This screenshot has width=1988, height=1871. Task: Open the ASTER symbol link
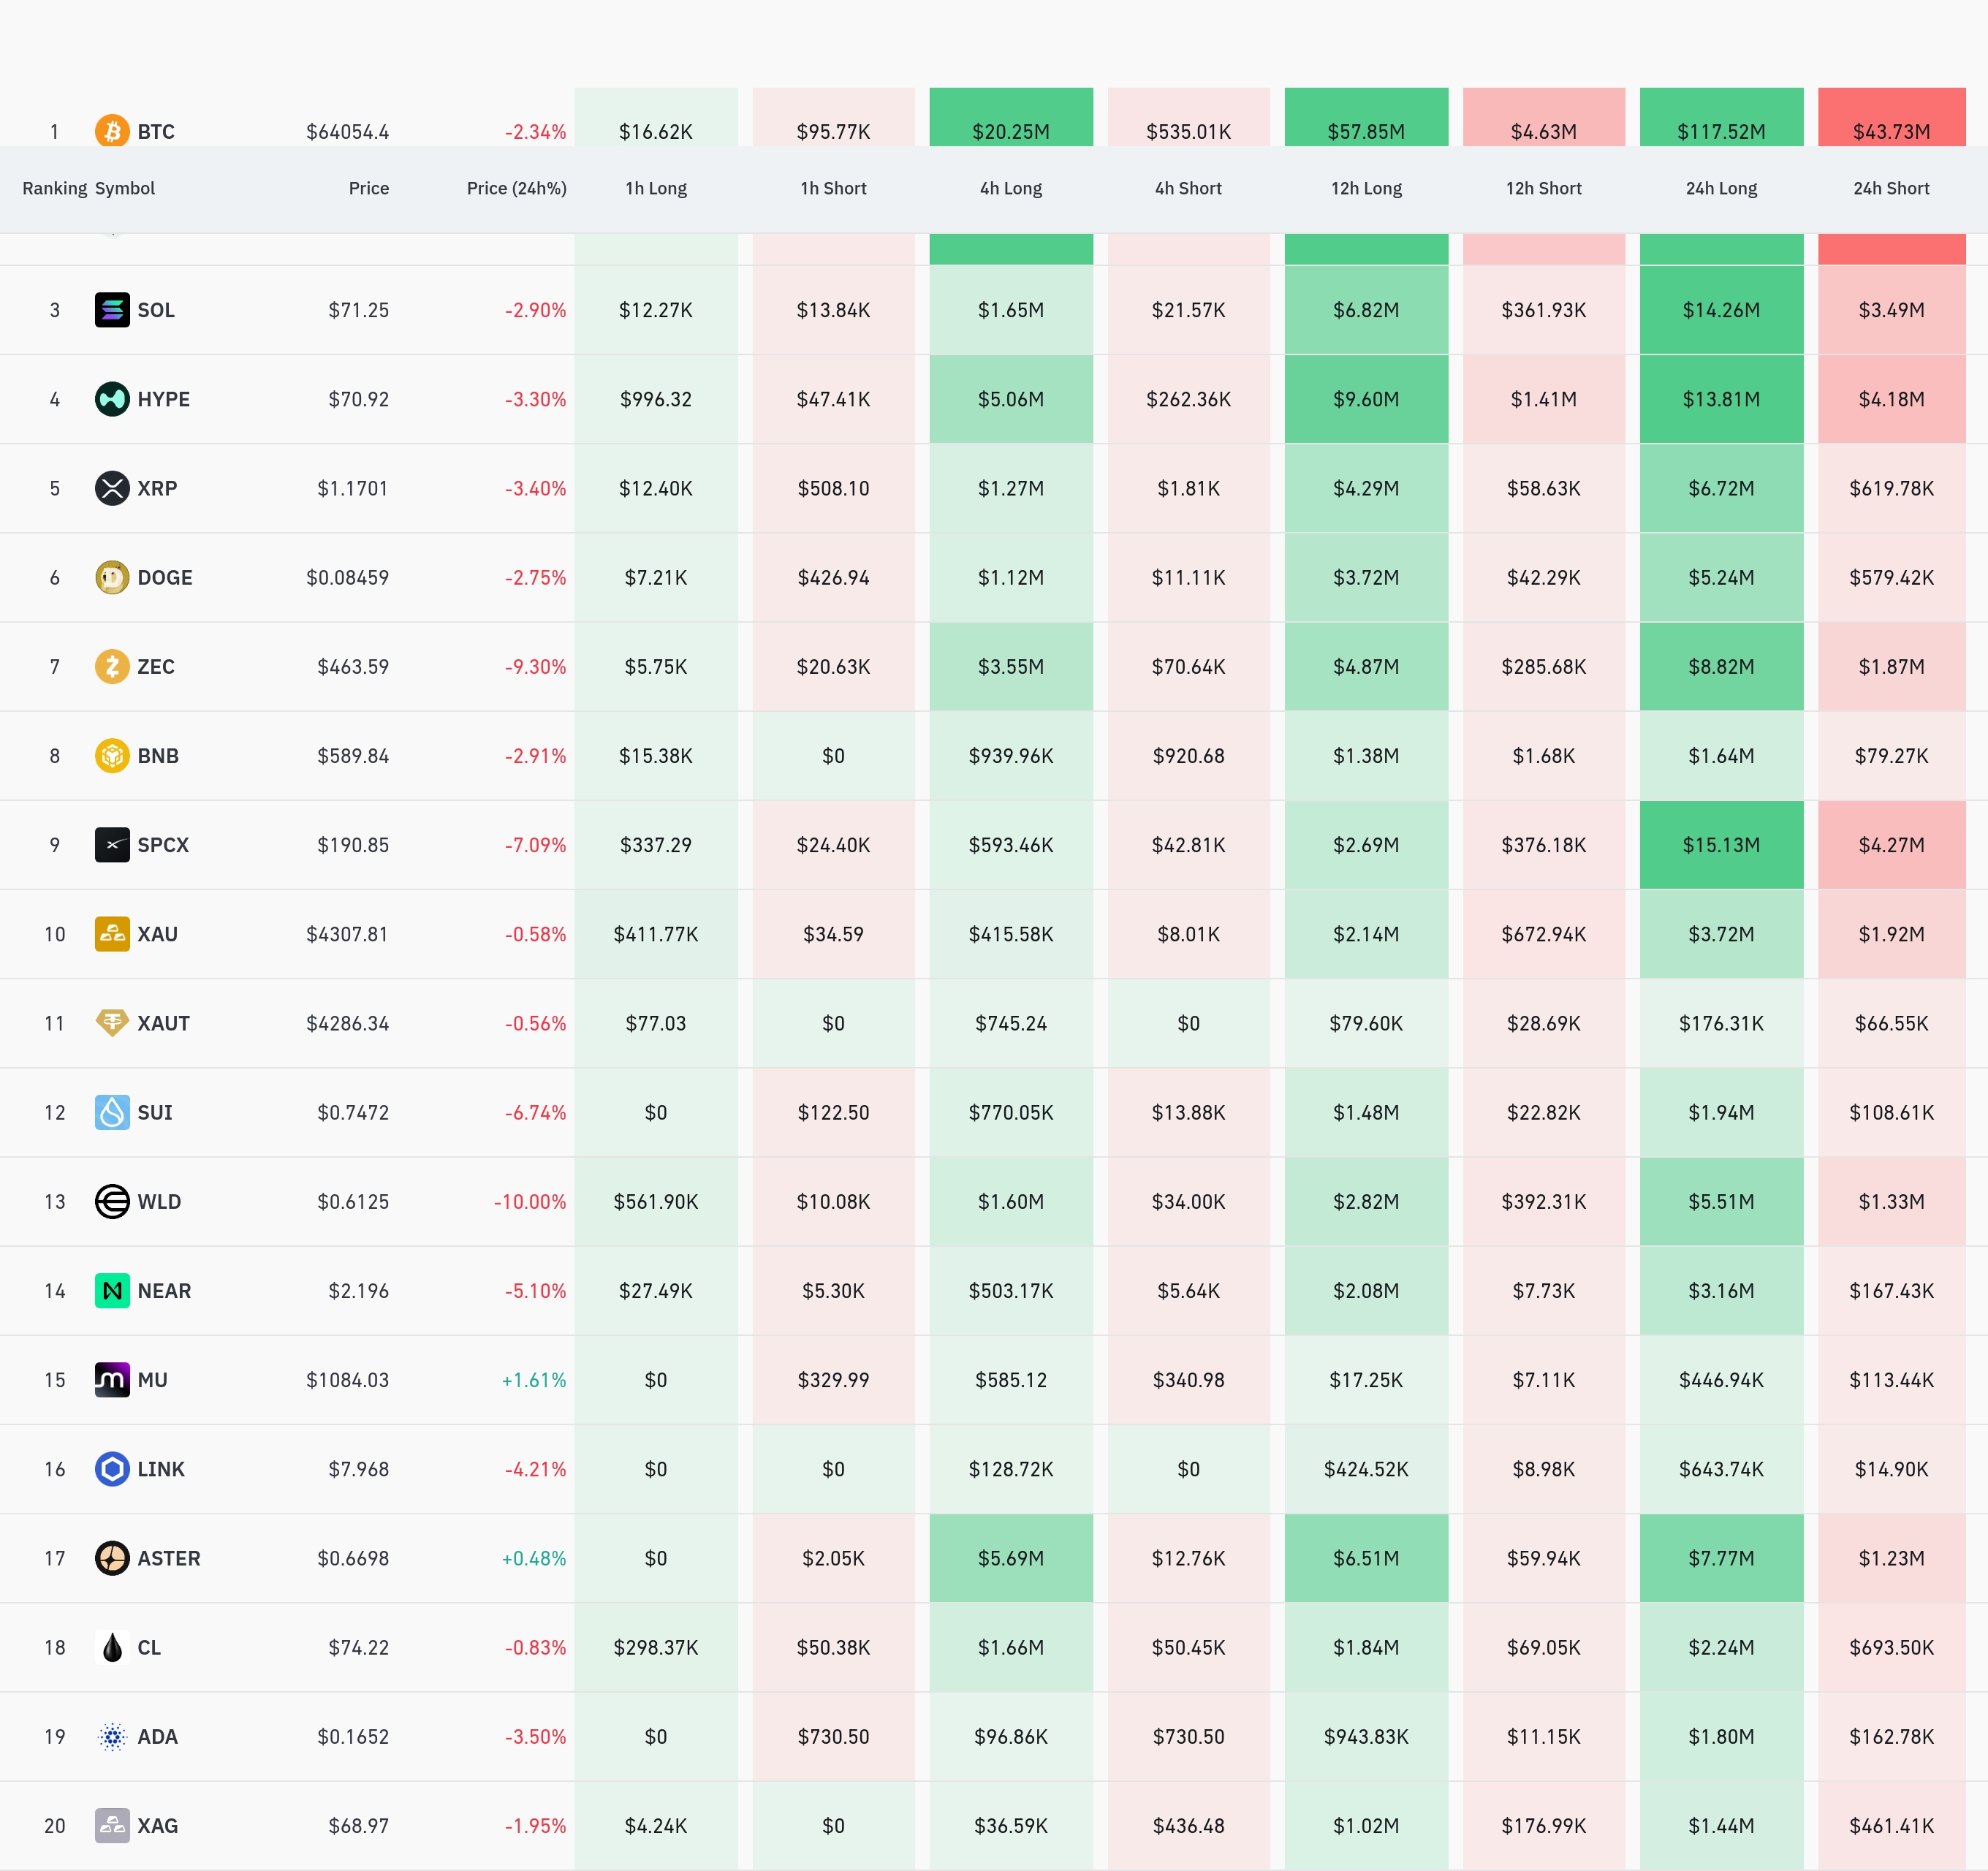[x=169, y=1558]
